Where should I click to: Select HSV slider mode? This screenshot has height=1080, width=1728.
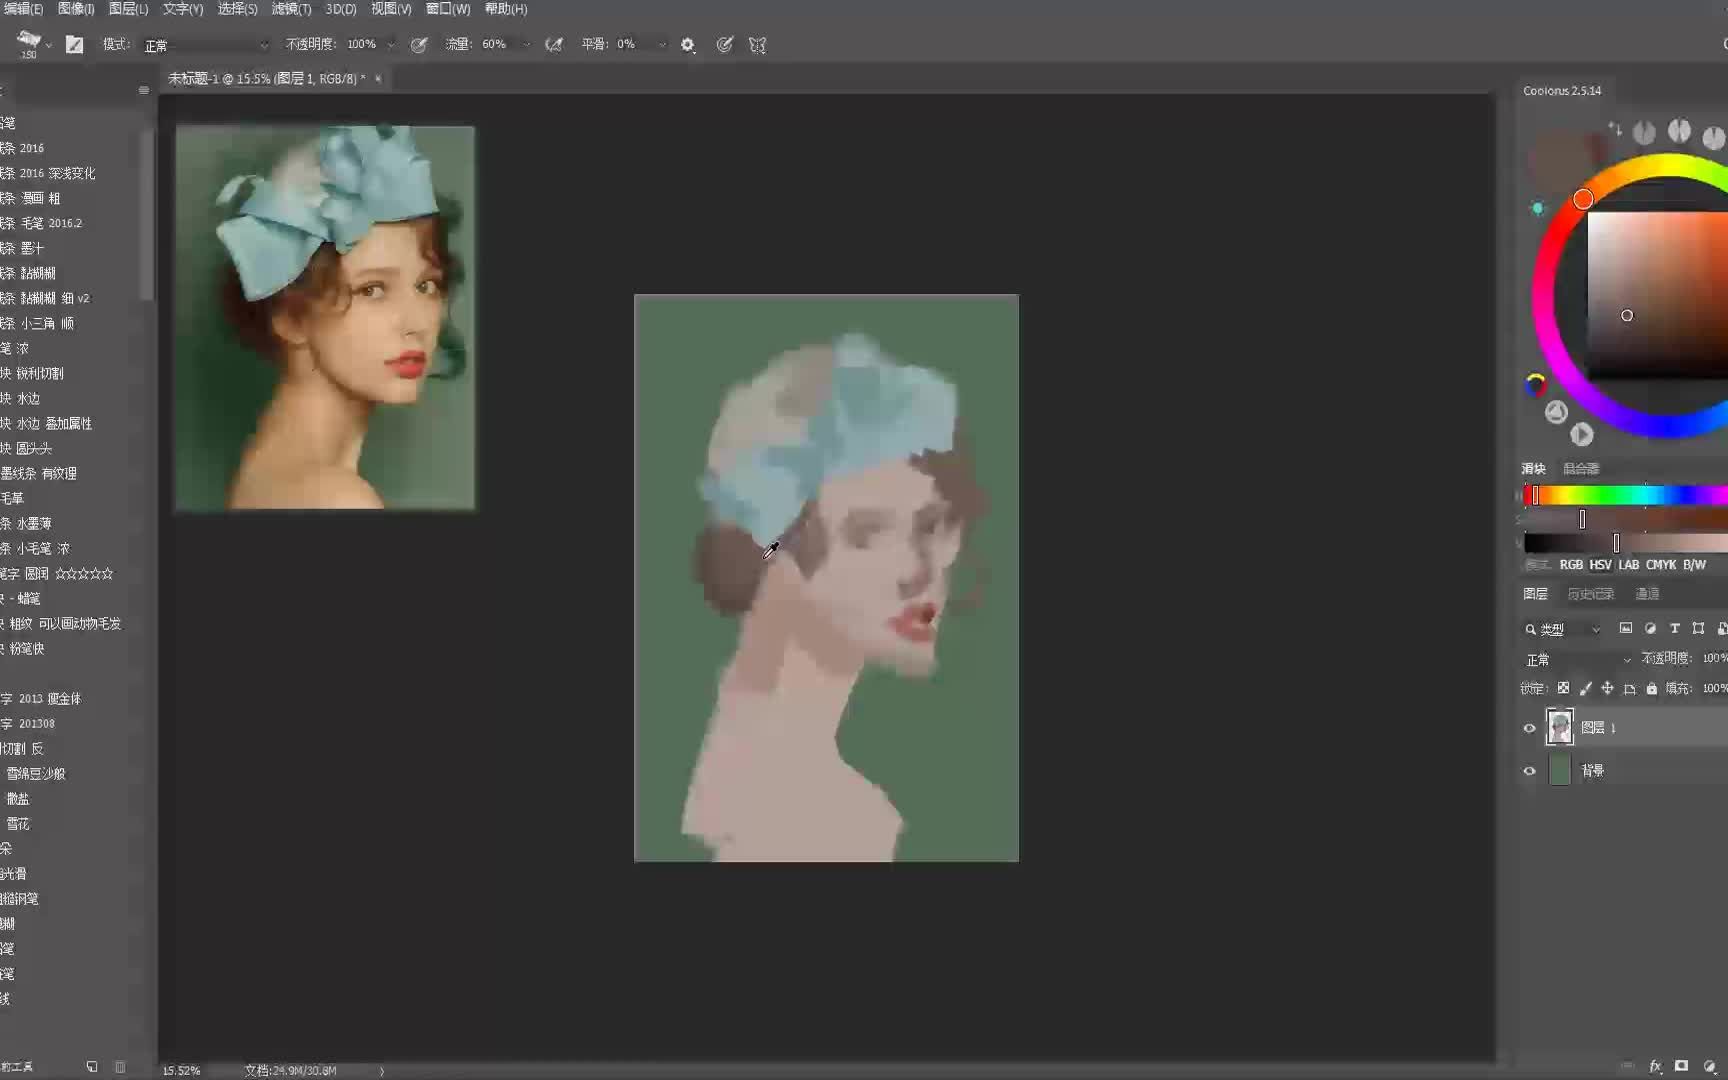[x=1600, y=565]
